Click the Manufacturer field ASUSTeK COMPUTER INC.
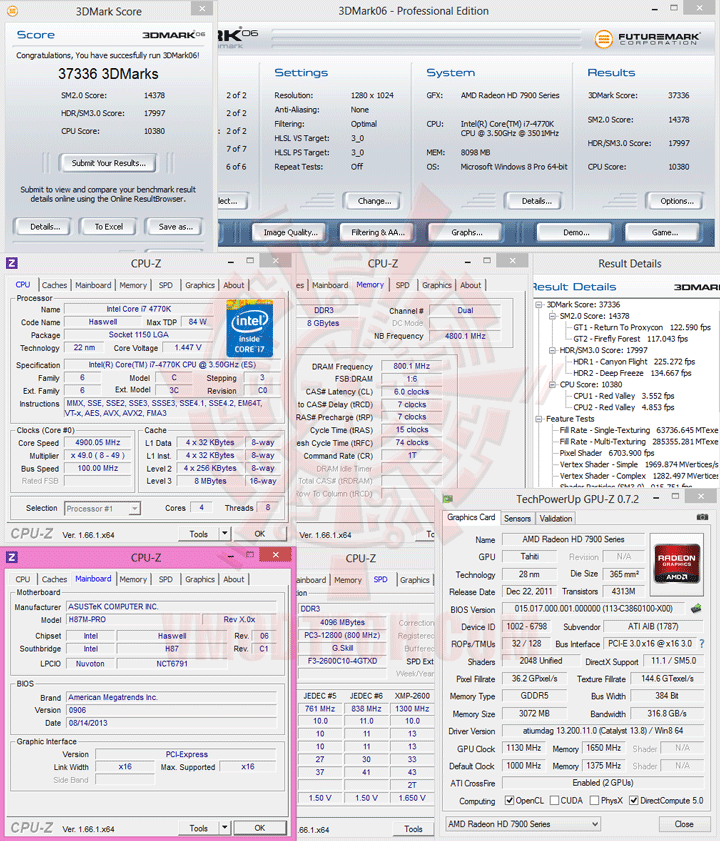 [x=171, y=606]
